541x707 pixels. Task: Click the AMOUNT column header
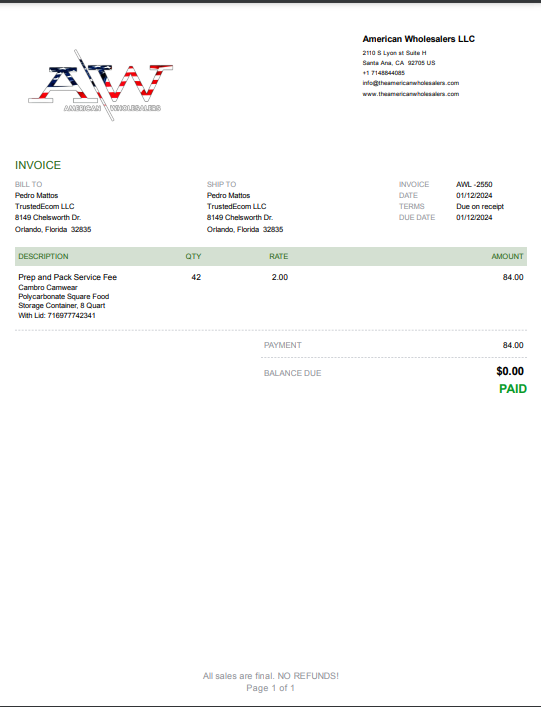point(508,256)
